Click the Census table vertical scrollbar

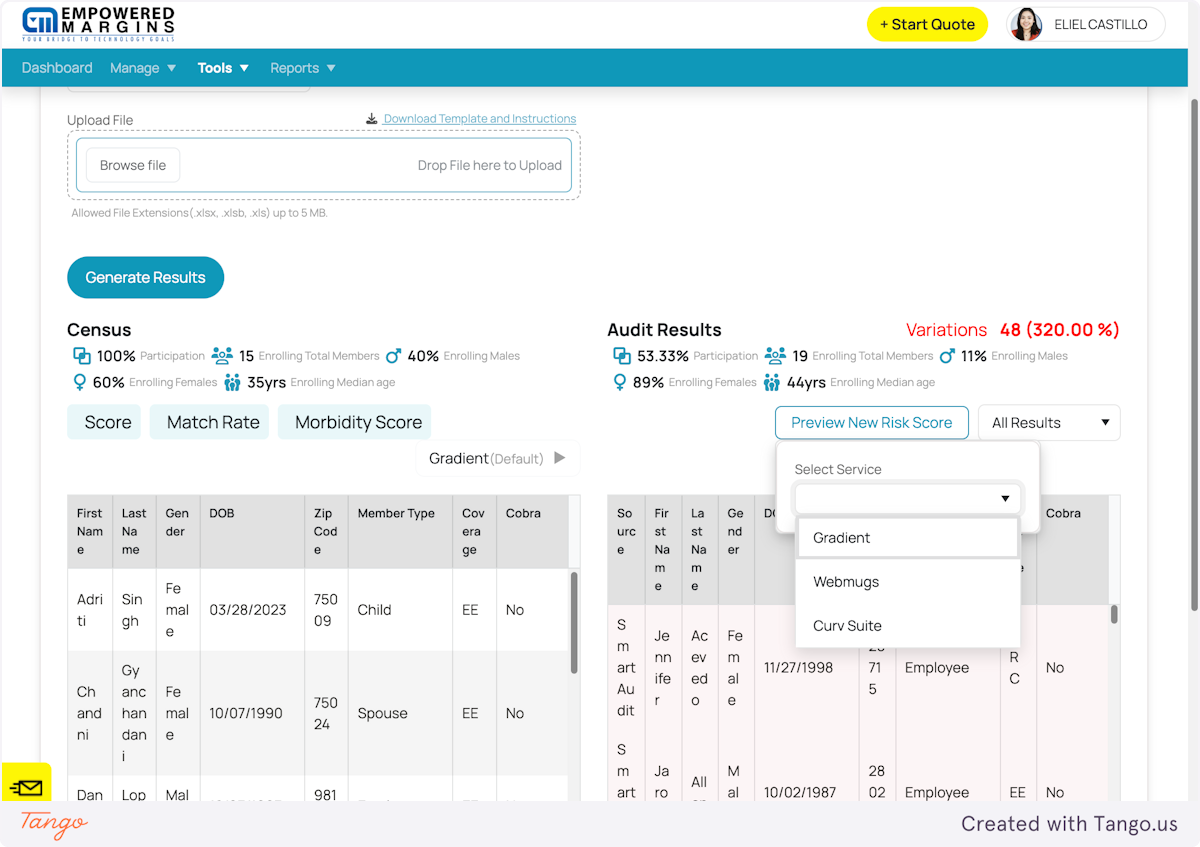pyautogui.click(x=574, y=622)
